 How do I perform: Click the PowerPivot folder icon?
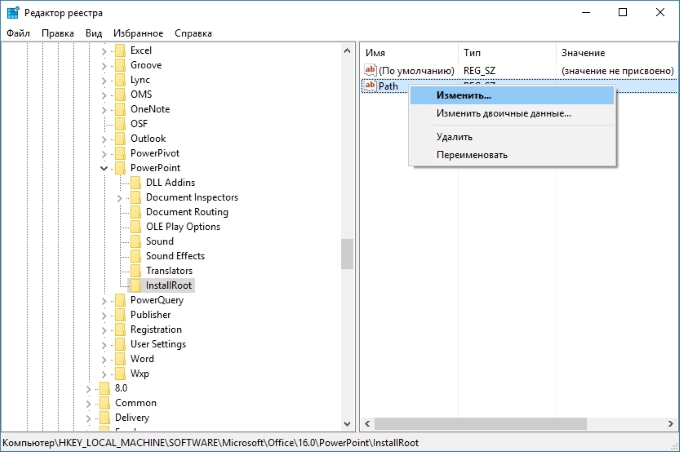point(120,154)
